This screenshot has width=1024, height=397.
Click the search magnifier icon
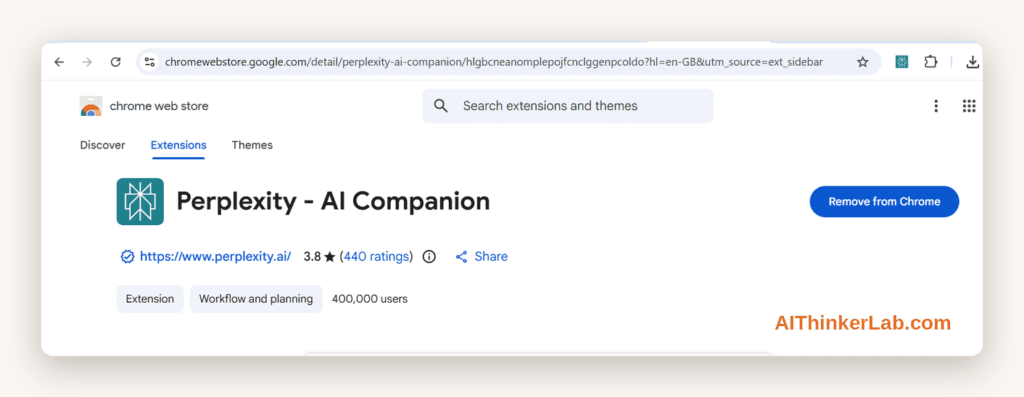[x=441, y=106]
